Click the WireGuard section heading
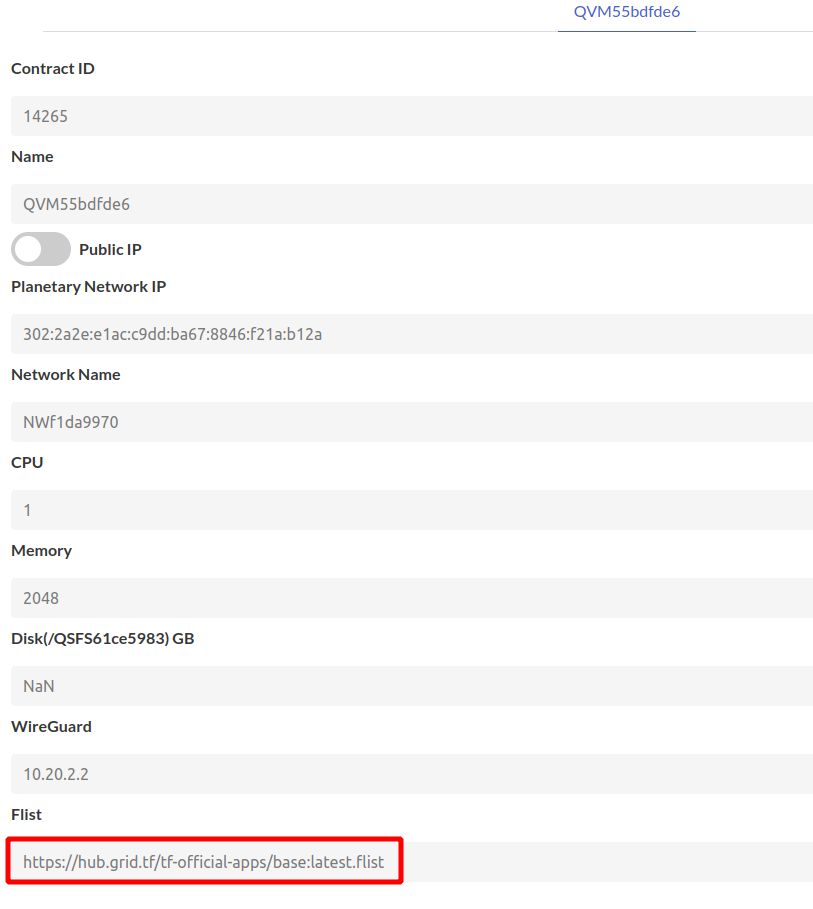 click(51, 726)
